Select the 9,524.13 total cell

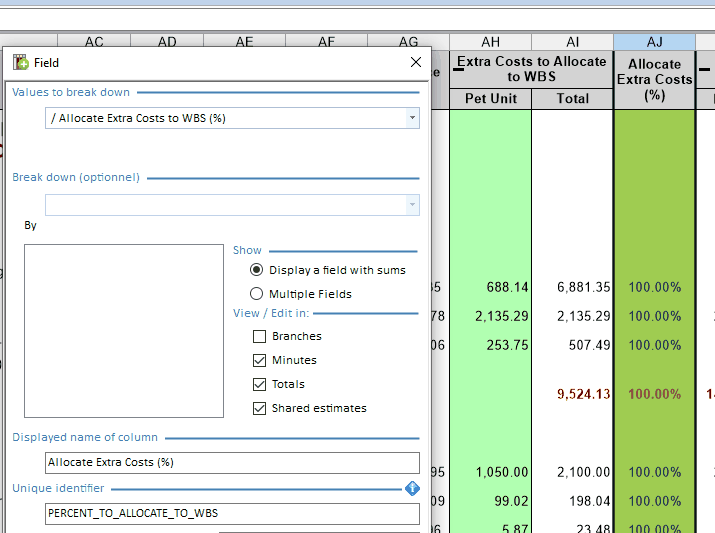[582, 394]
